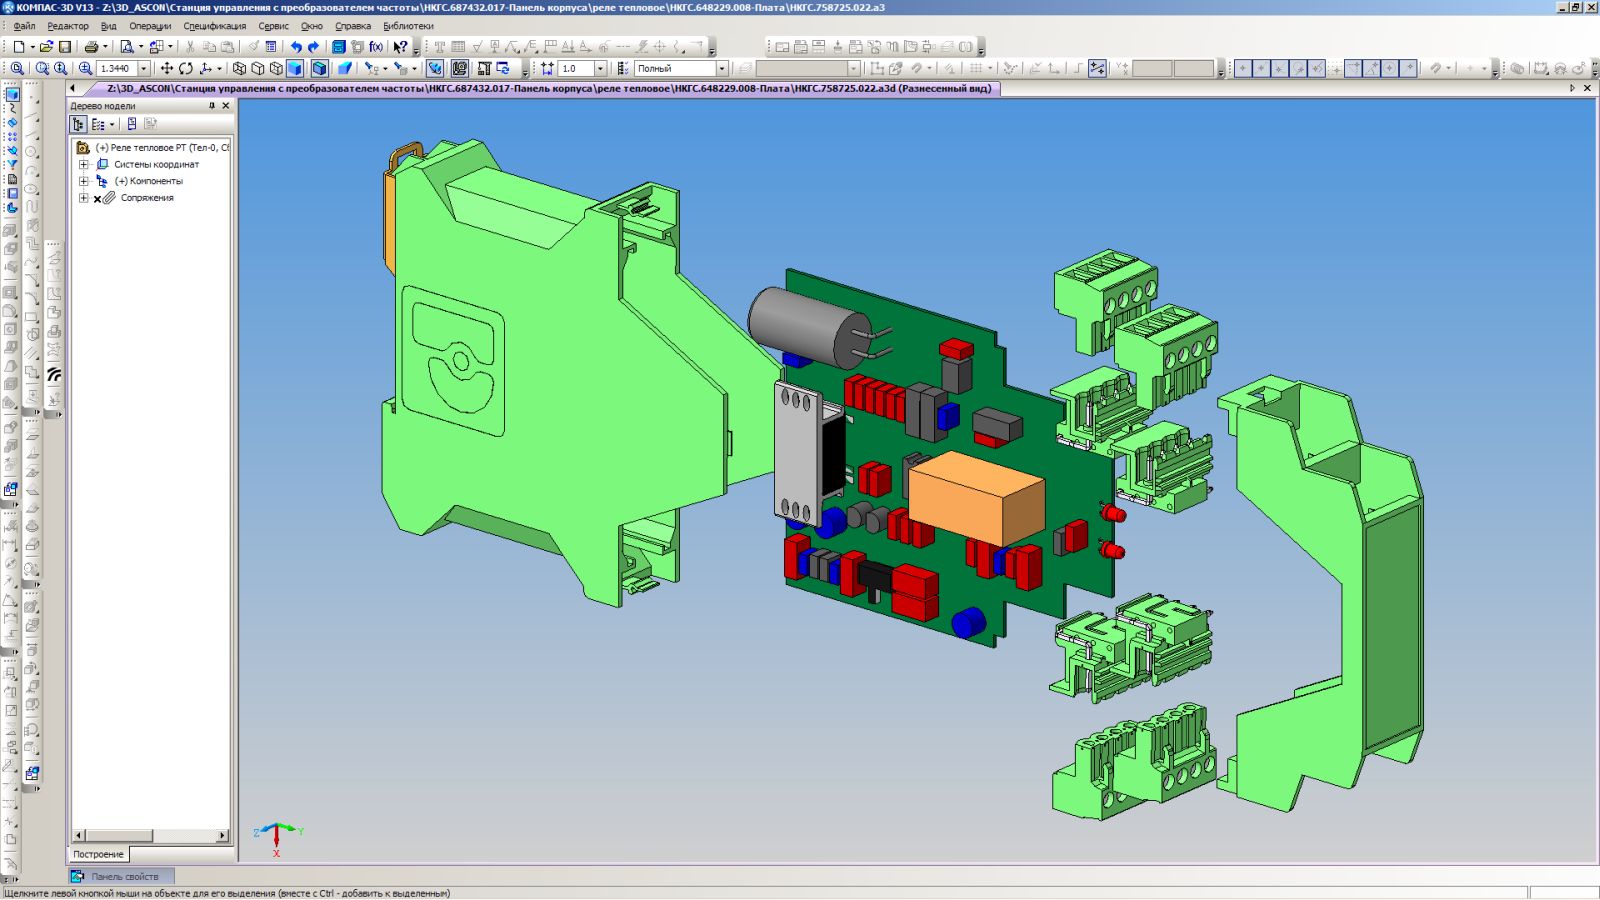Open the Библиотеки menu
The height and width of the screenshot is (900, 1600).
(408, 26)
